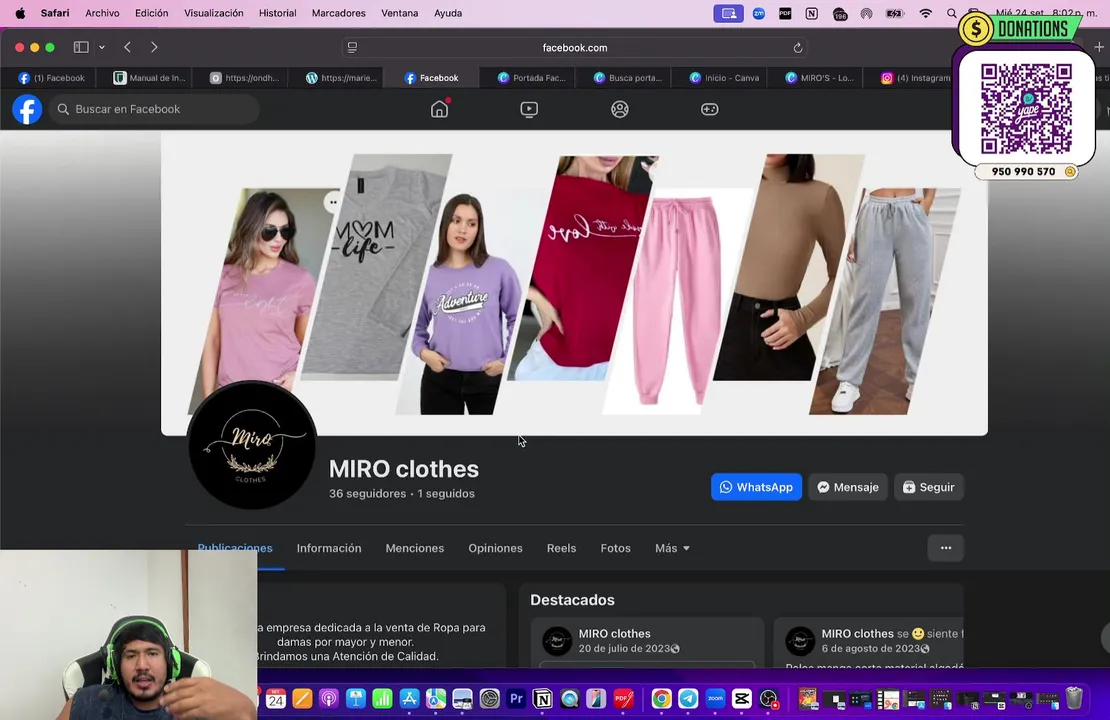Switch to the Reels tab

coord(561,548)
